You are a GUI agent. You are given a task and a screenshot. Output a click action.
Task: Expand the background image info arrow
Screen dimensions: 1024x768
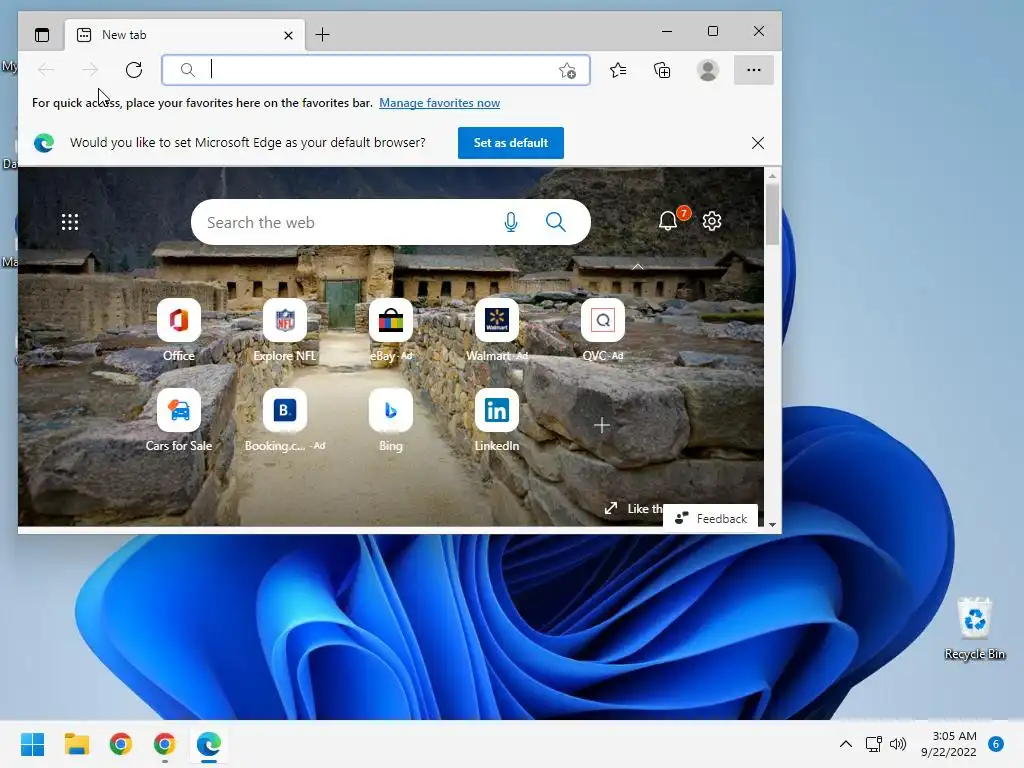point(611,508)
